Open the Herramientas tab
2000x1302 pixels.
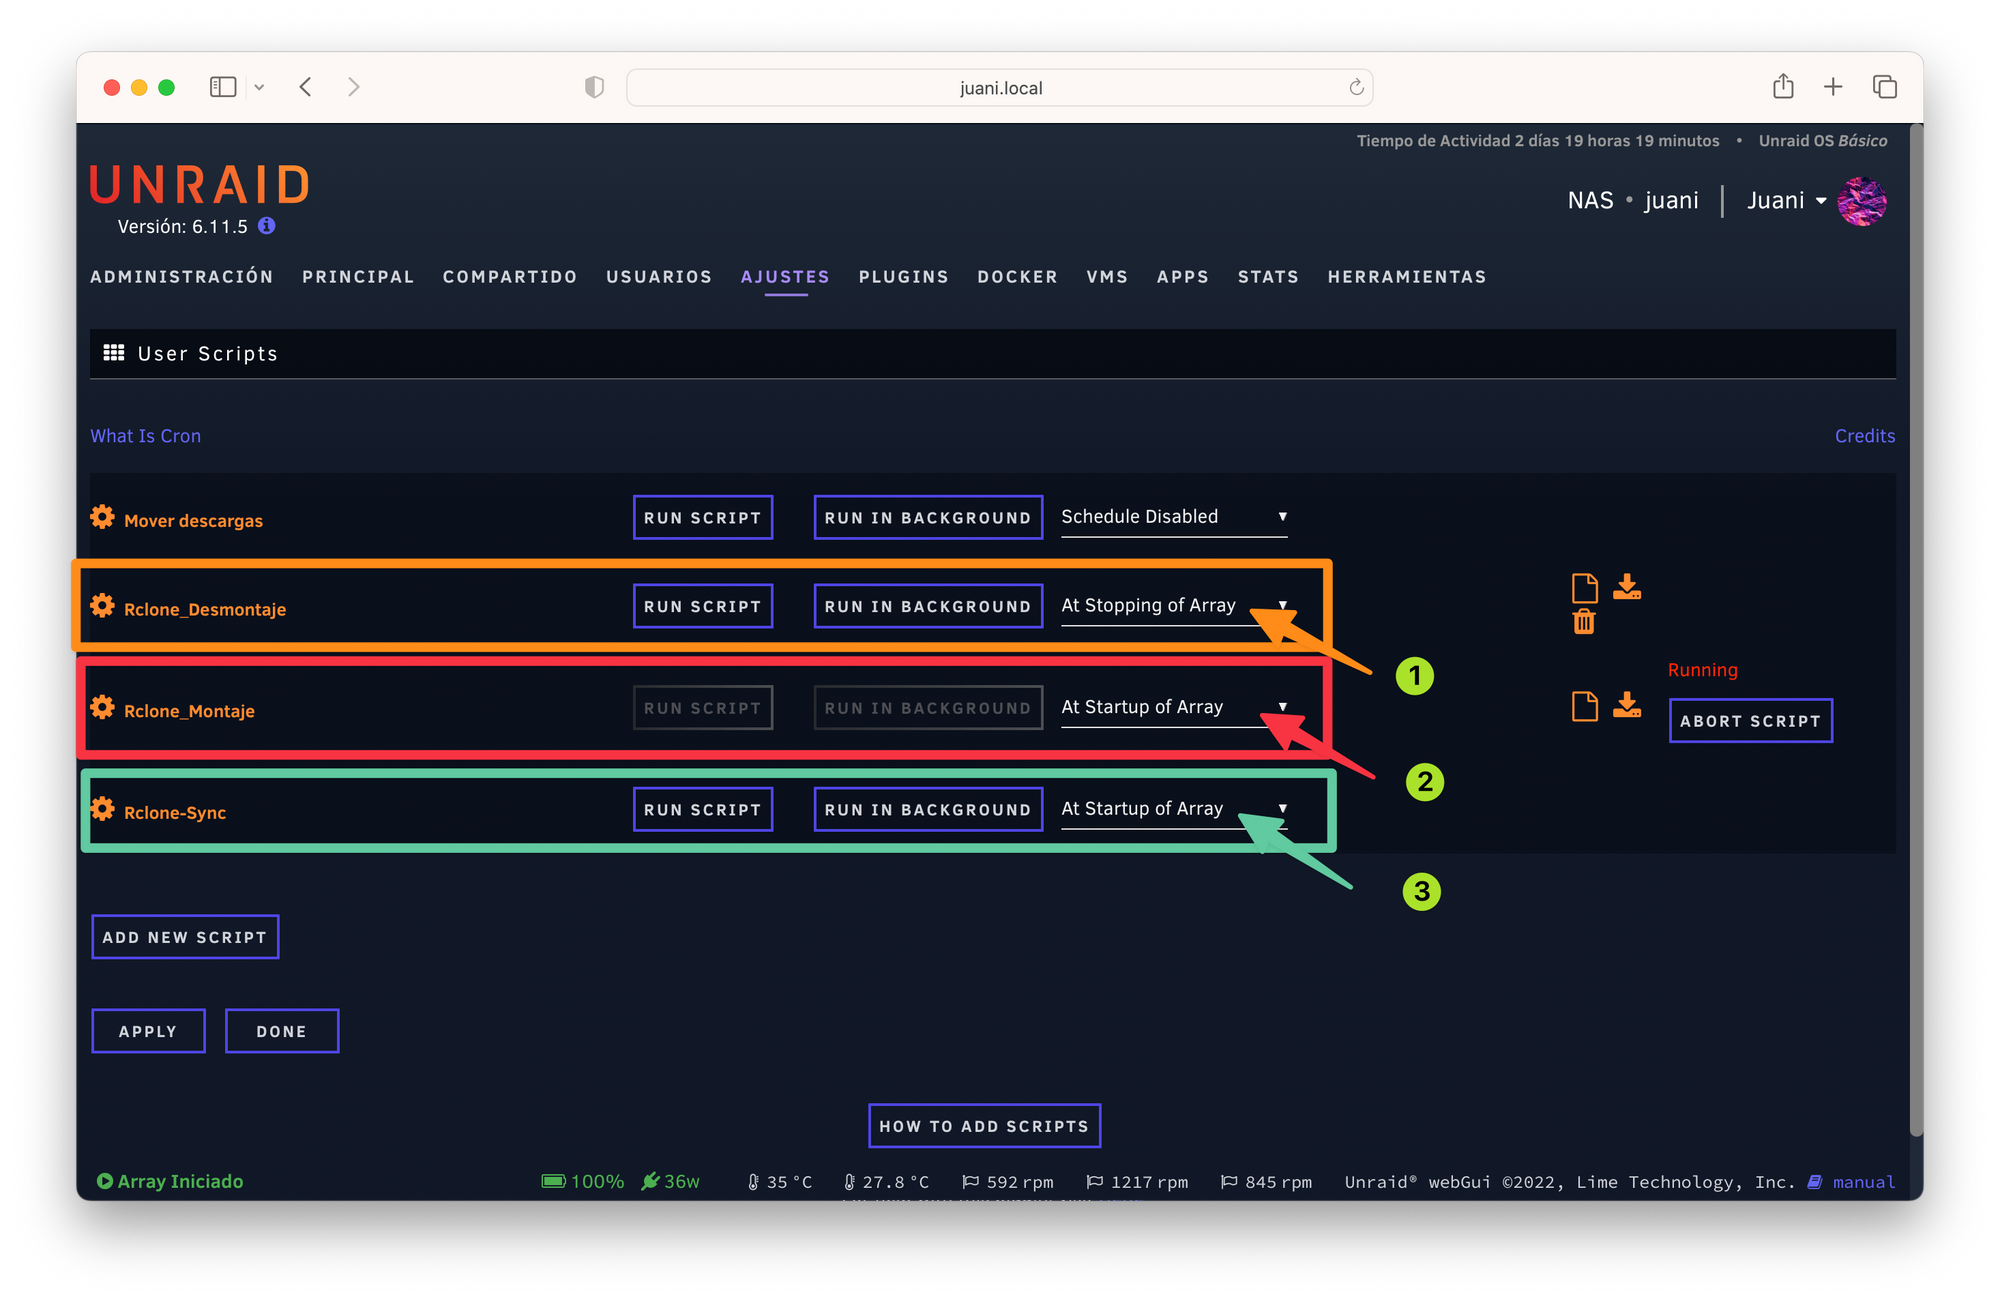[1407, 277]
